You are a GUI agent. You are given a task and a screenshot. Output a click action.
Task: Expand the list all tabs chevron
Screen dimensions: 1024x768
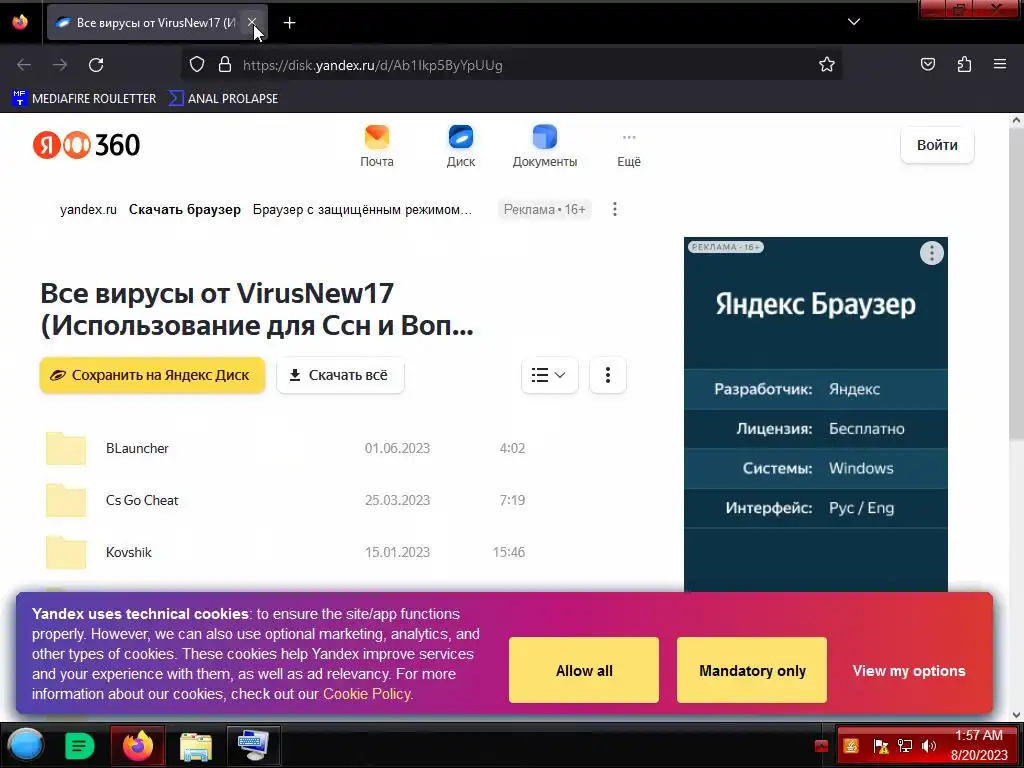point(854,22)
